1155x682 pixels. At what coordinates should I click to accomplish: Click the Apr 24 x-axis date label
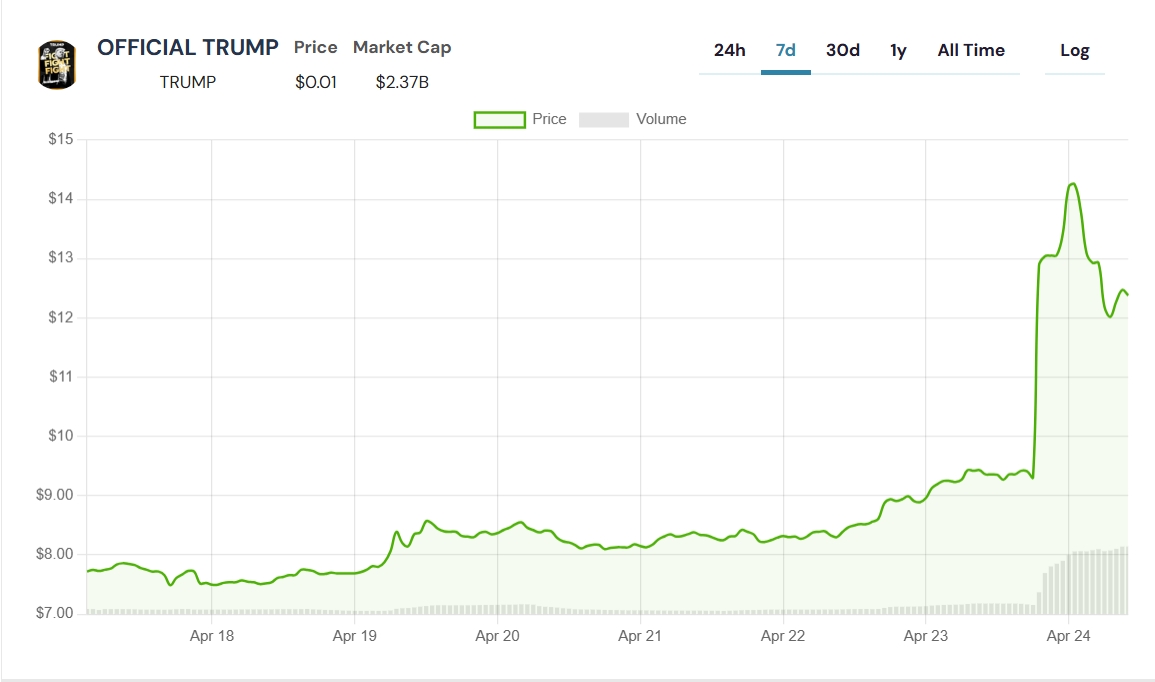click(1068, 636)
